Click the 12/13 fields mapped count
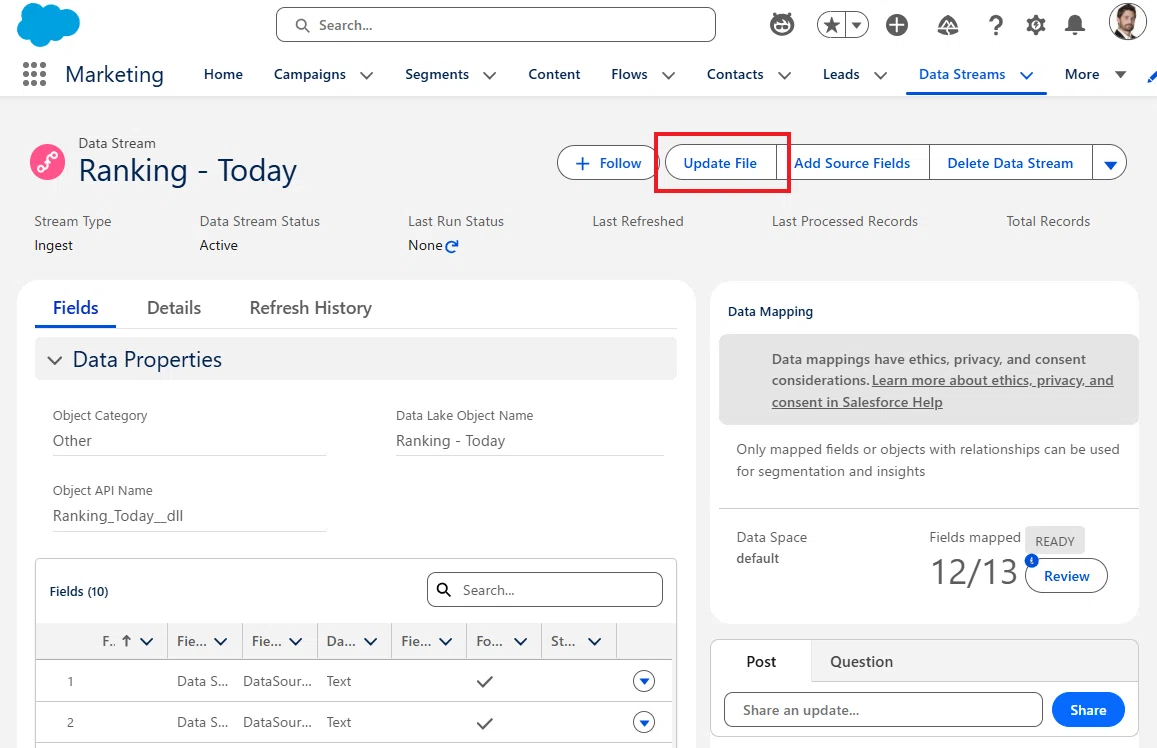 point(973,572)
